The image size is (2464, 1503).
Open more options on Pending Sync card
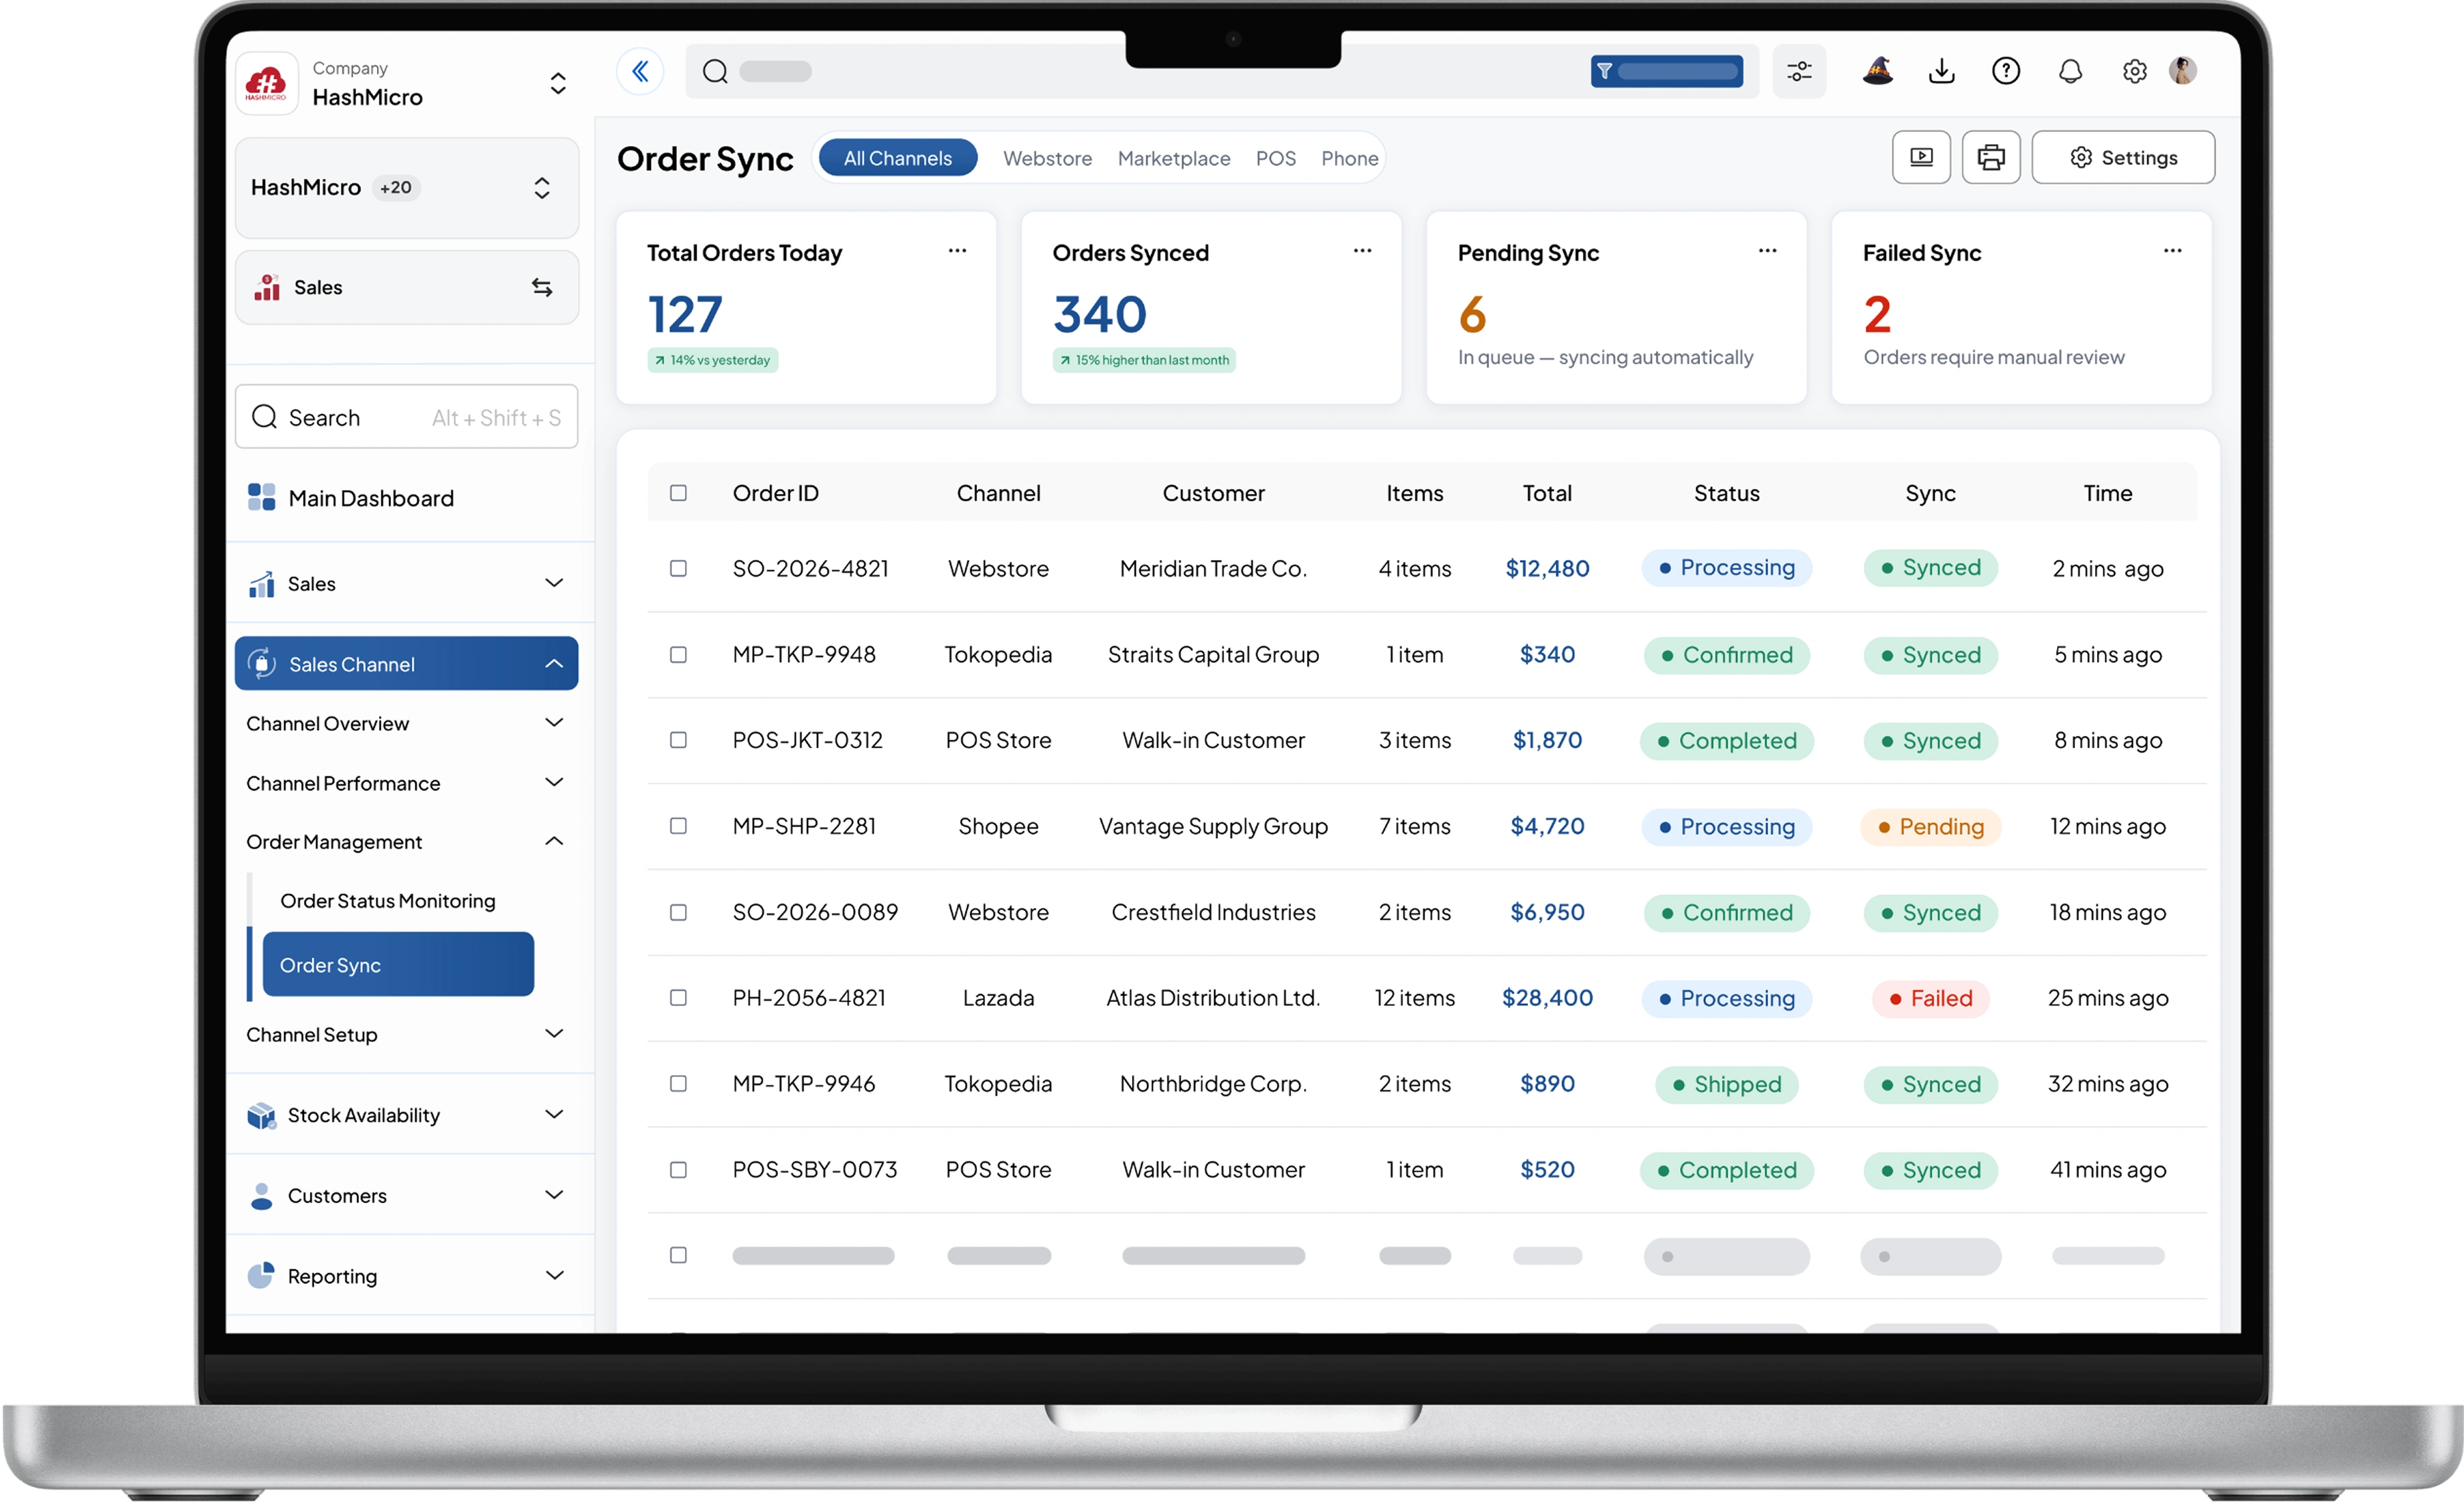tap(1767, 251)
